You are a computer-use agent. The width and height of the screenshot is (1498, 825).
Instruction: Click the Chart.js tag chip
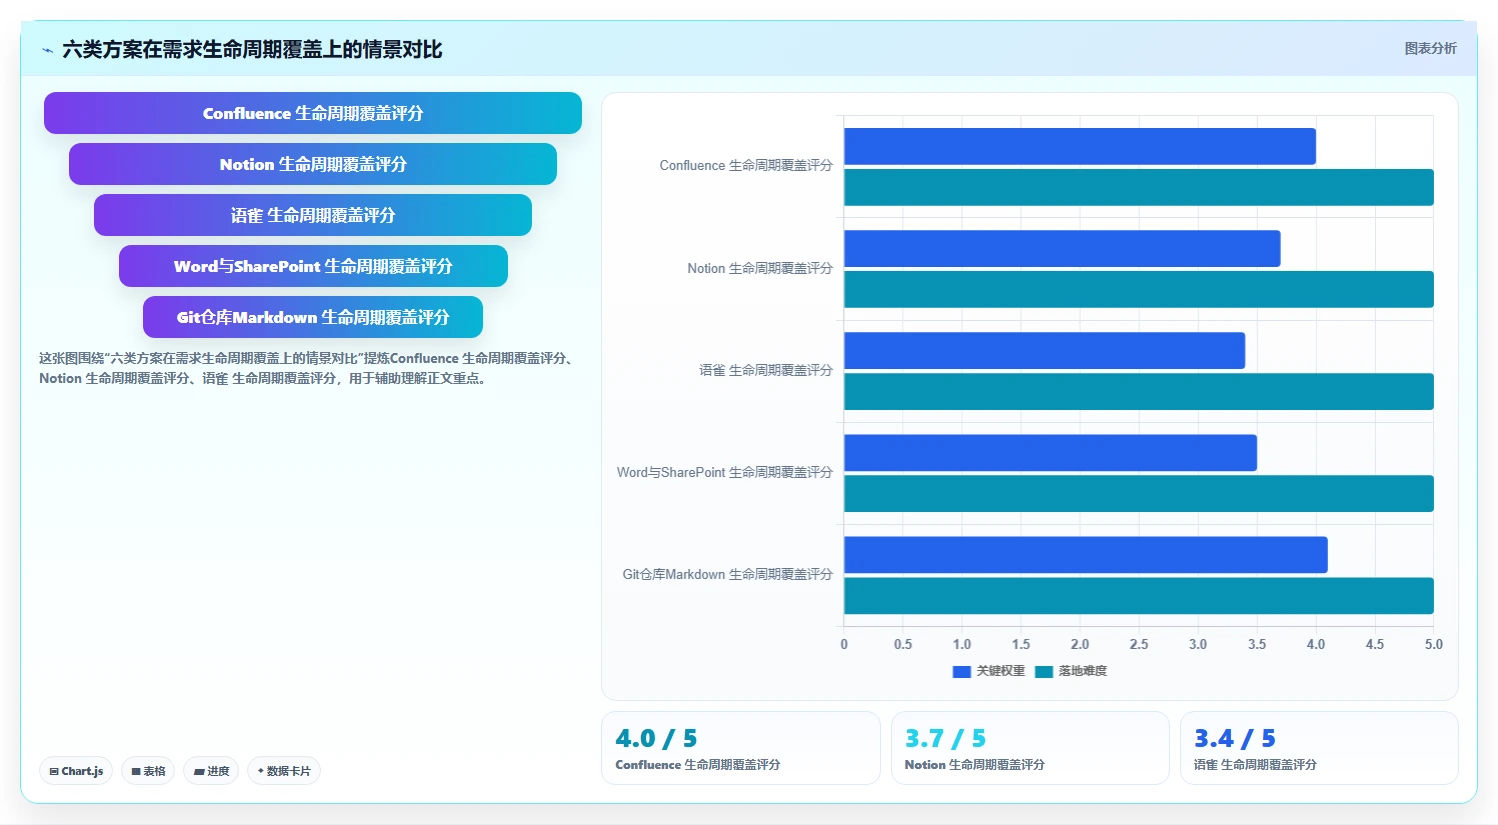76,771
